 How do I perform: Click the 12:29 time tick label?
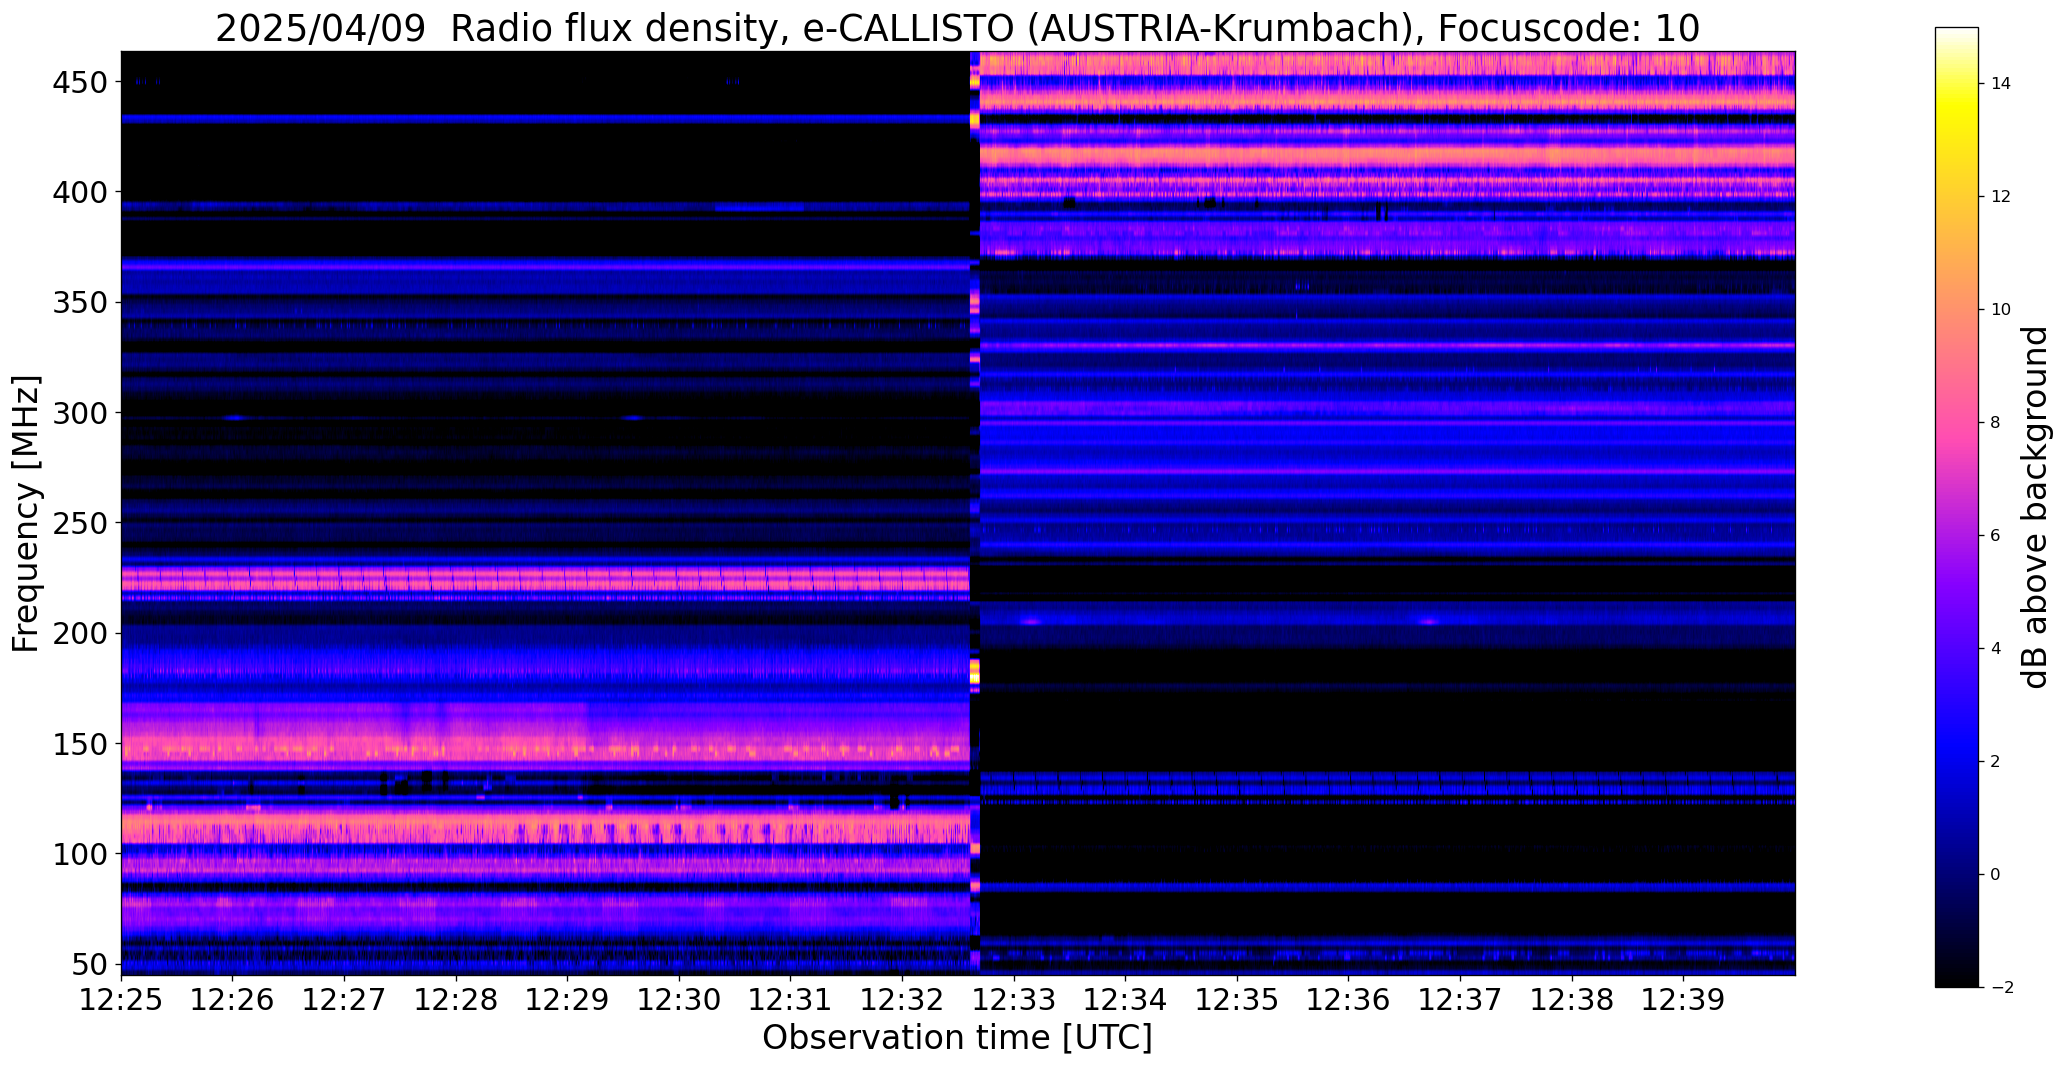(x=567, y=999)
